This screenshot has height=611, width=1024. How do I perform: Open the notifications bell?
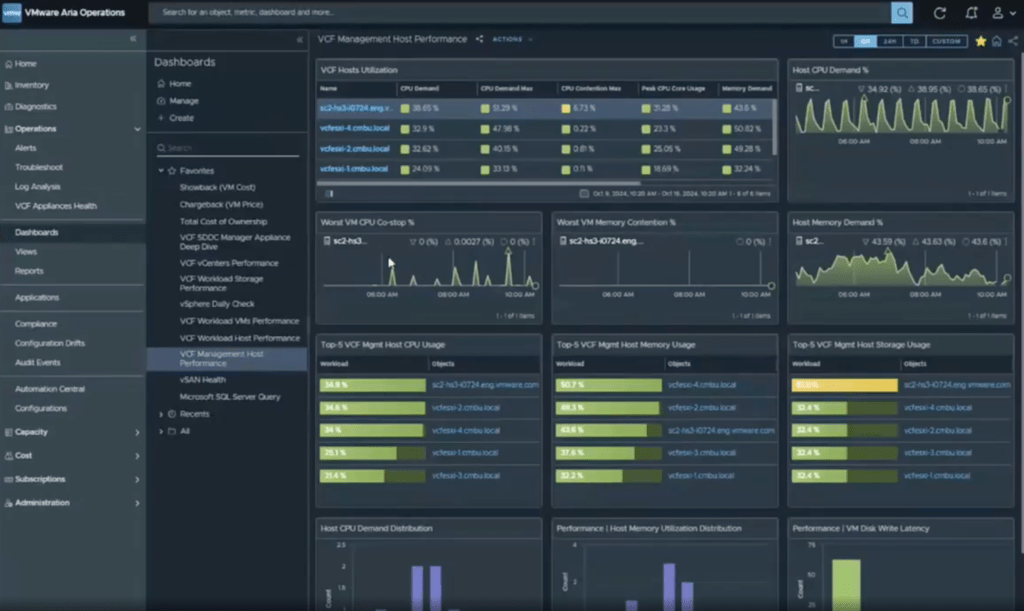pyautogui.click(x=969, y=13)
